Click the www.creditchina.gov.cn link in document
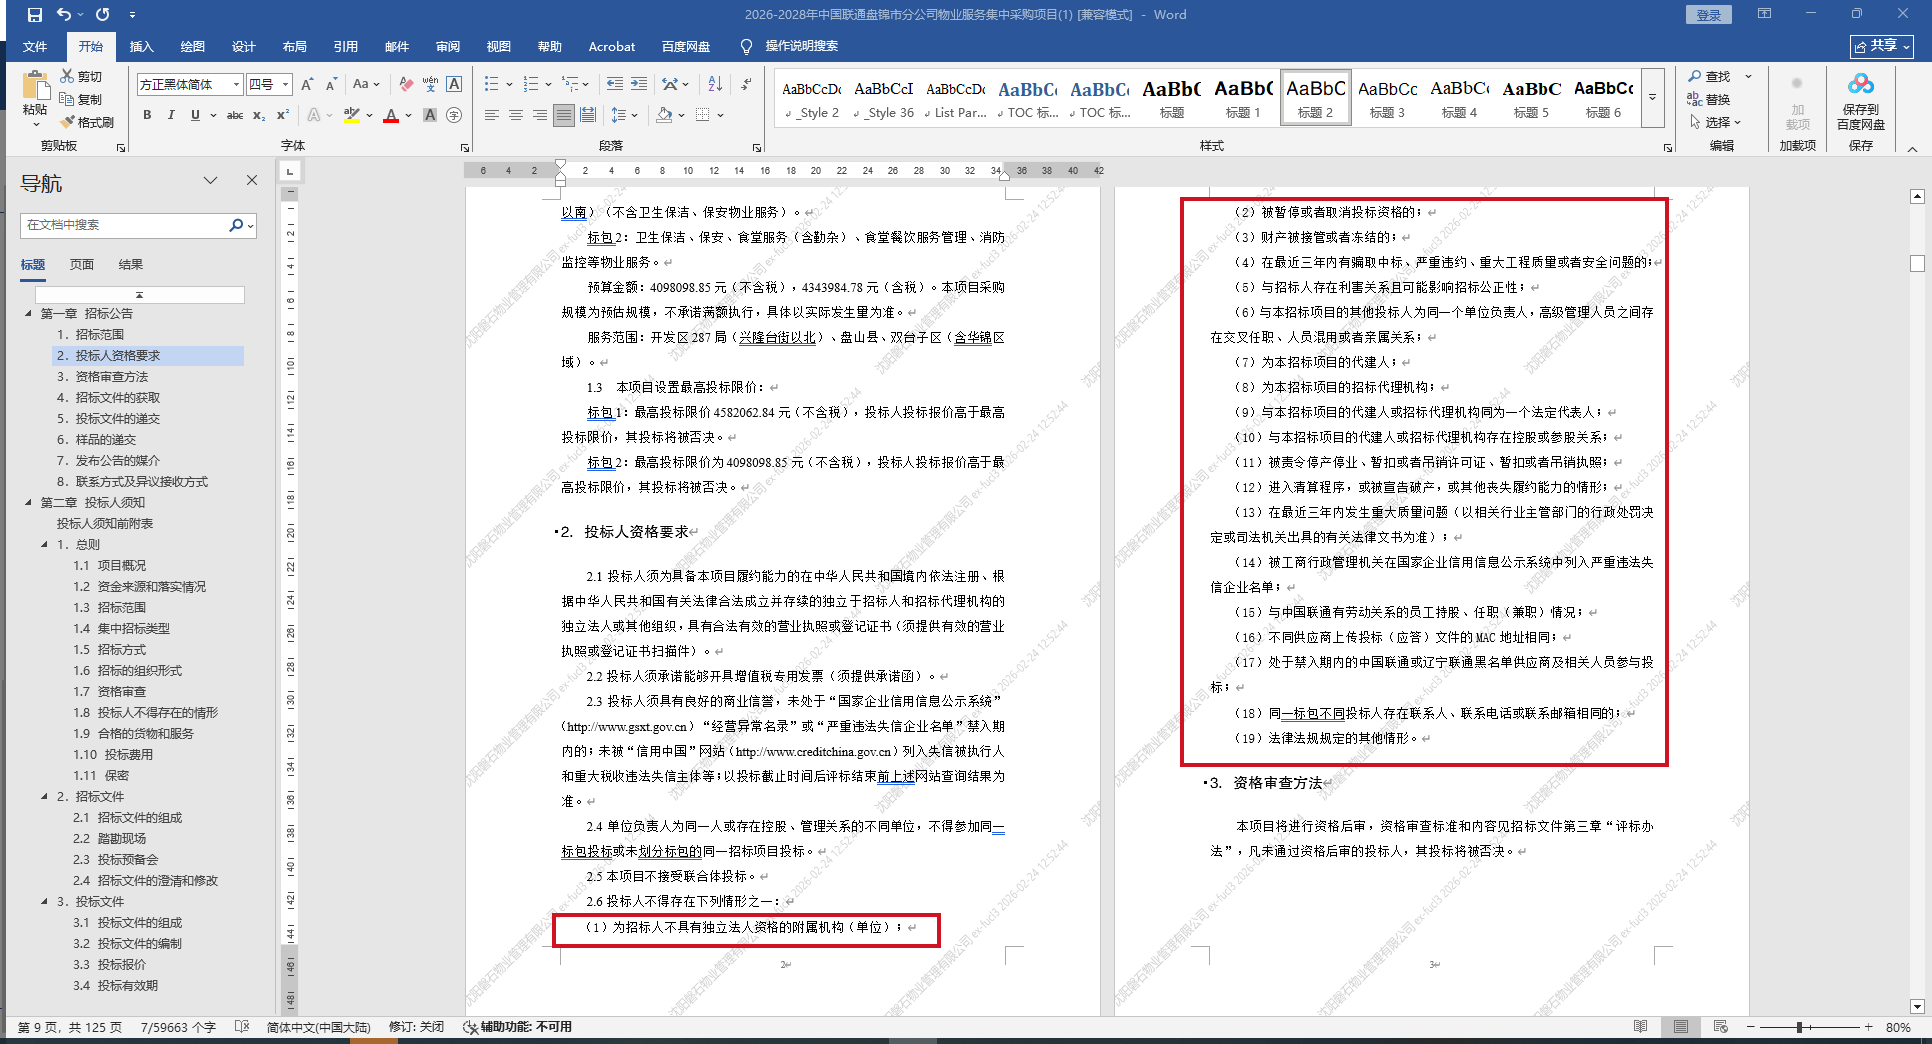The image size is (1932, 1044). point(813,752)
